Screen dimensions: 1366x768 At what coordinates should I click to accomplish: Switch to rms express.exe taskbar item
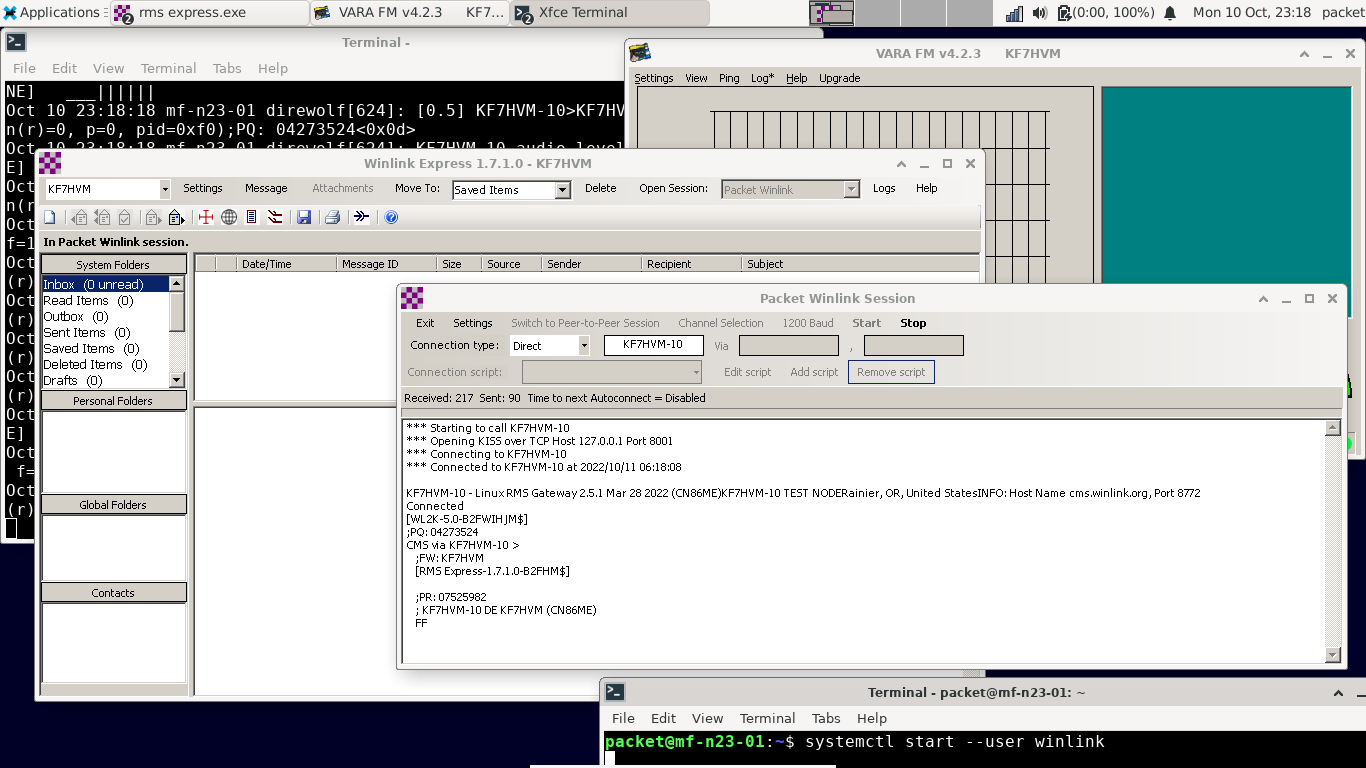click(x=210, y=13)
